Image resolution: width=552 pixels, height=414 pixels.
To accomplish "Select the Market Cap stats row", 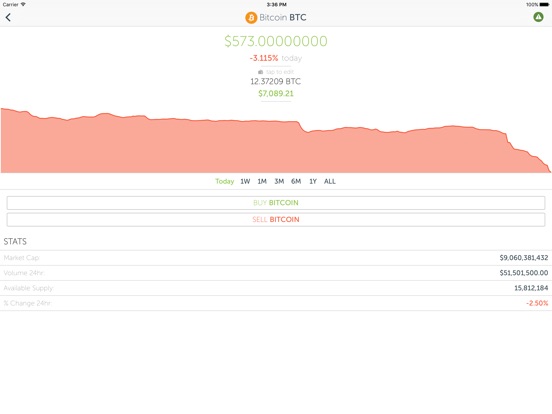I will pyautogui.click(x=276, y=258).
